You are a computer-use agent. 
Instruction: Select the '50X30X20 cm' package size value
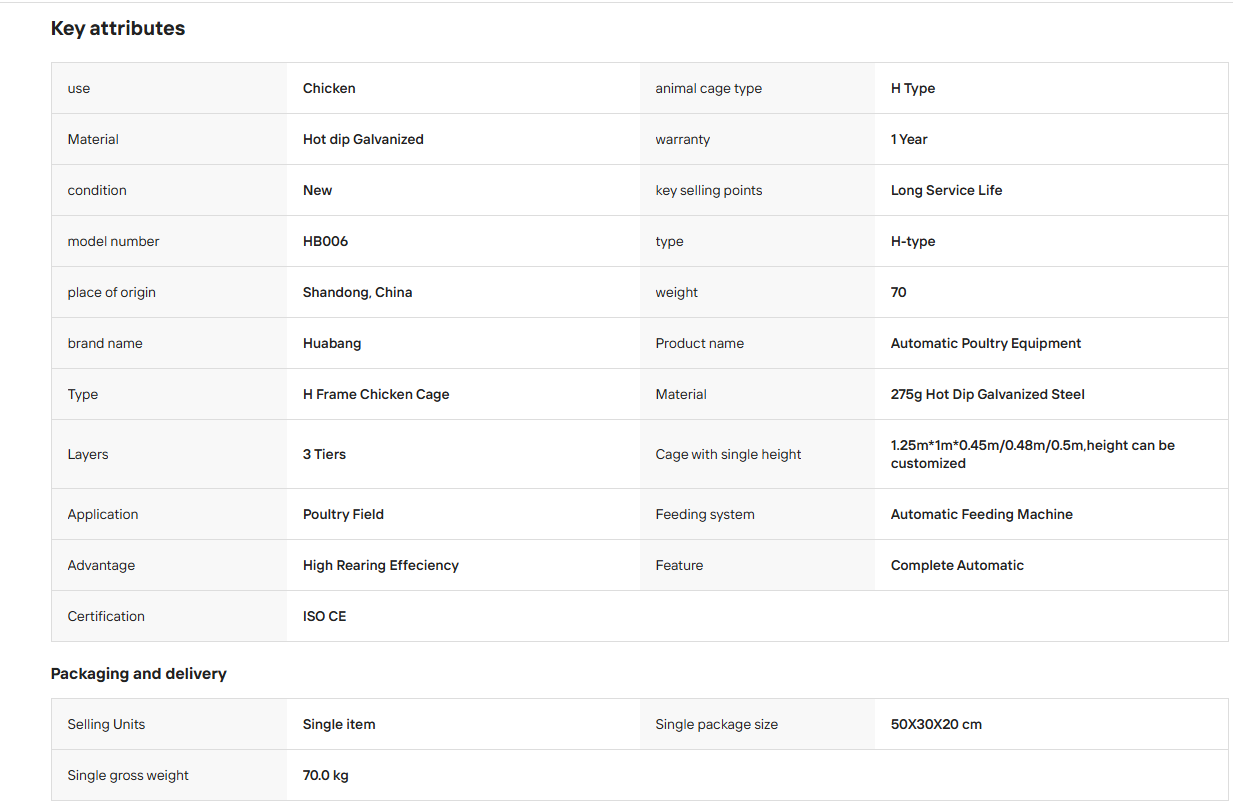[936, 724]
